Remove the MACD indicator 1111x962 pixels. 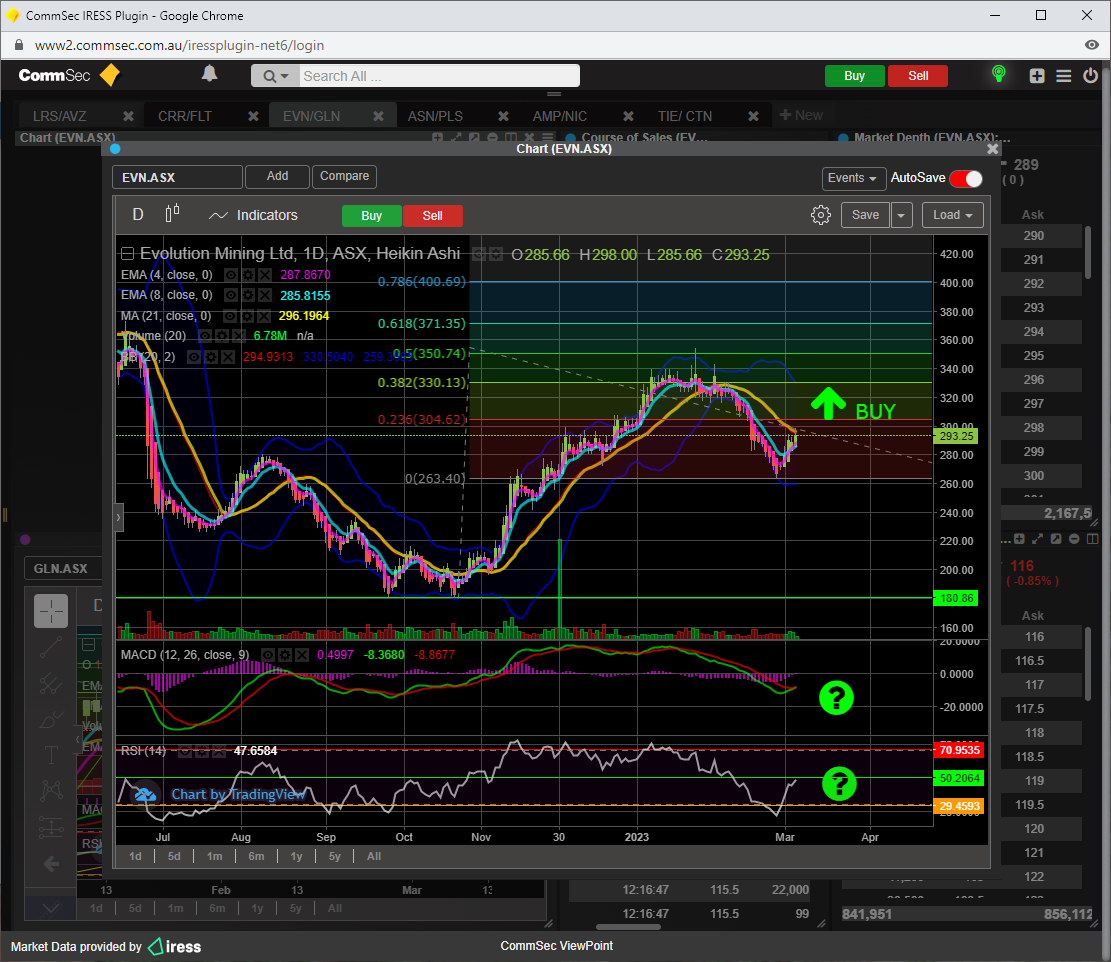pos(302,655)
